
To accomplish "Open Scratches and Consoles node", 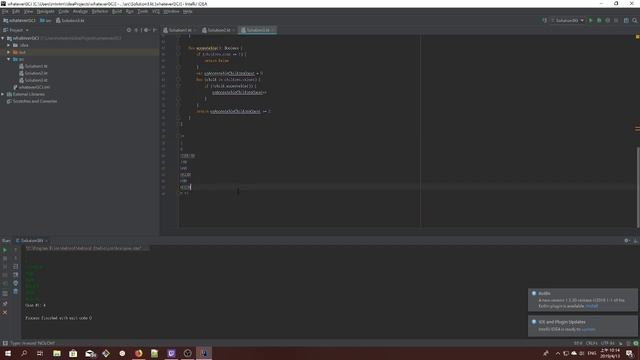I will [32, 101].
